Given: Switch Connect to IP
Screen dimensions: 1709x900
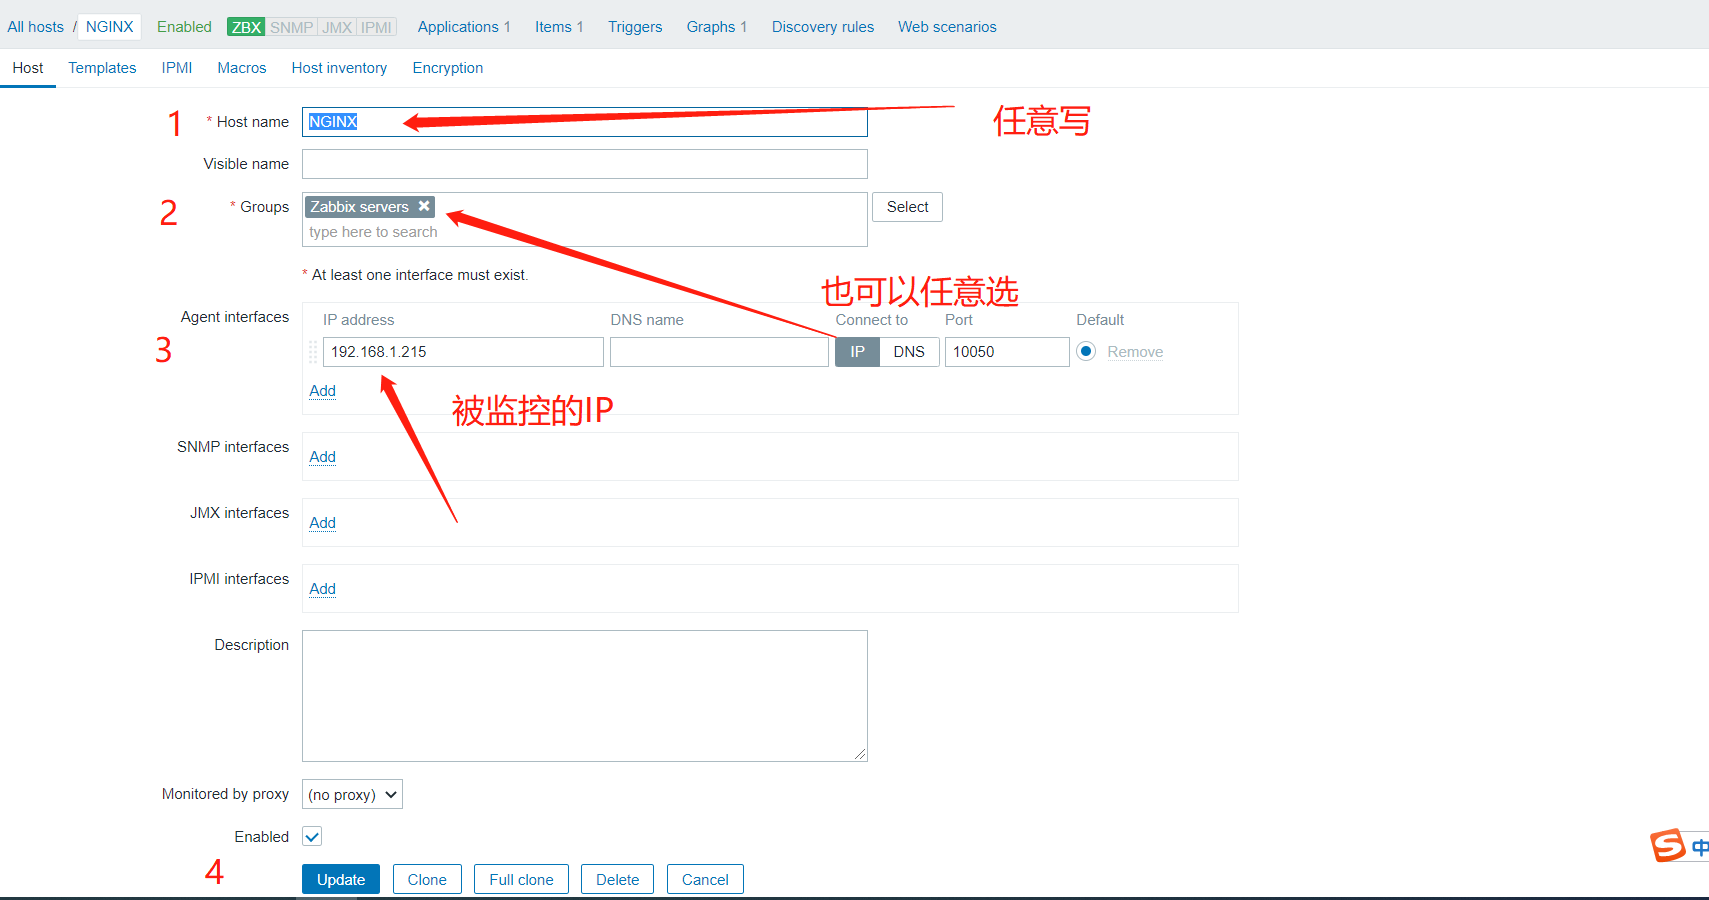Looking at the screenshot, I should coord(857,352).
